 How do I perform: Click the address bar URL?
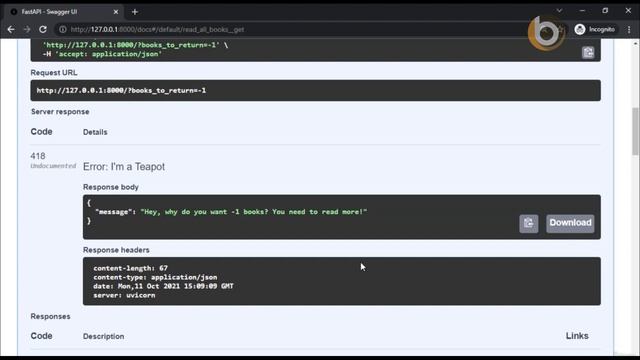click(157, 29)
